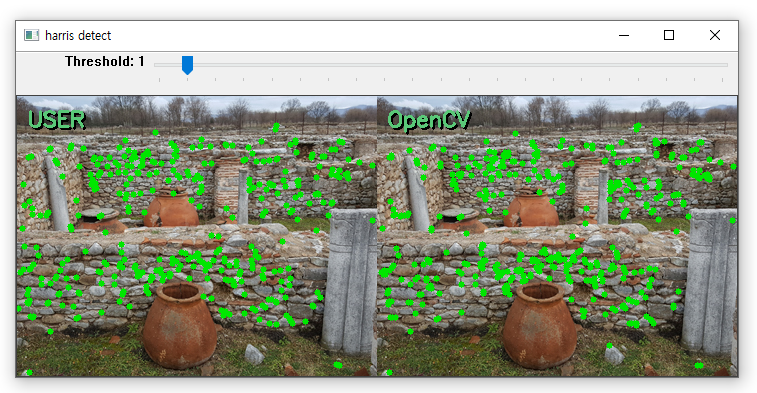Click the Threshold: 1 label
757x393 pixels.
pos(104,61)
